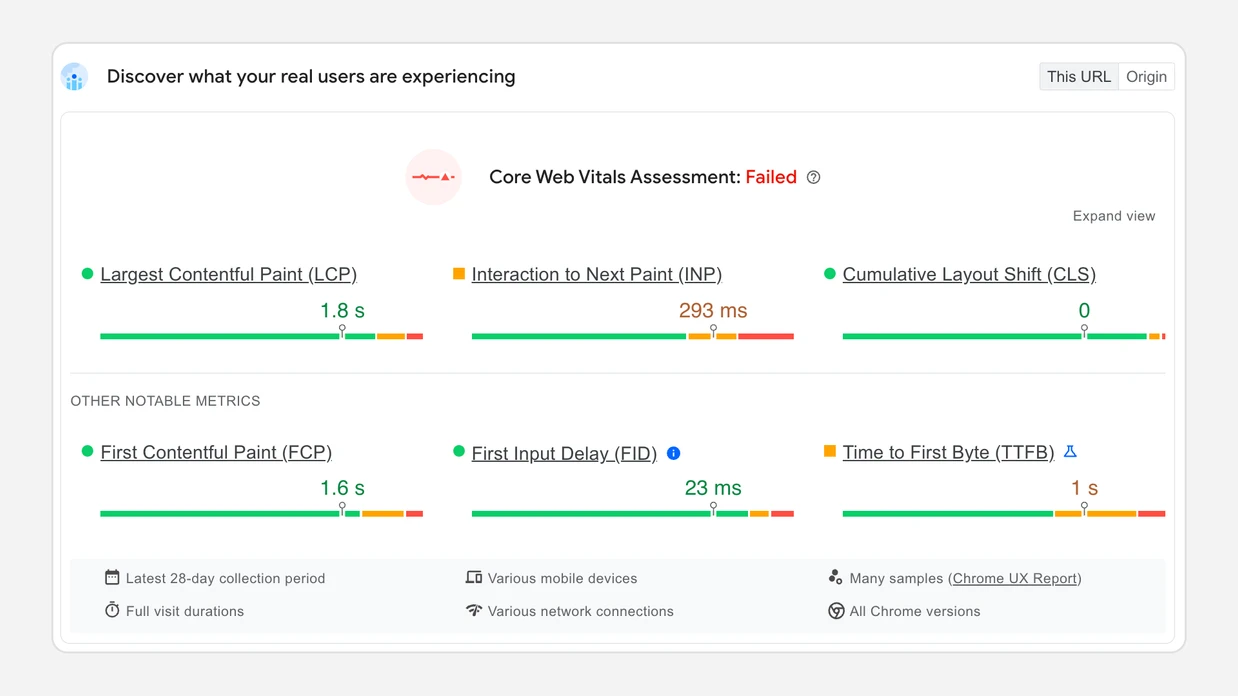Open the Core Web Vitals assessment help tooltip

click(x=813, y=177)
